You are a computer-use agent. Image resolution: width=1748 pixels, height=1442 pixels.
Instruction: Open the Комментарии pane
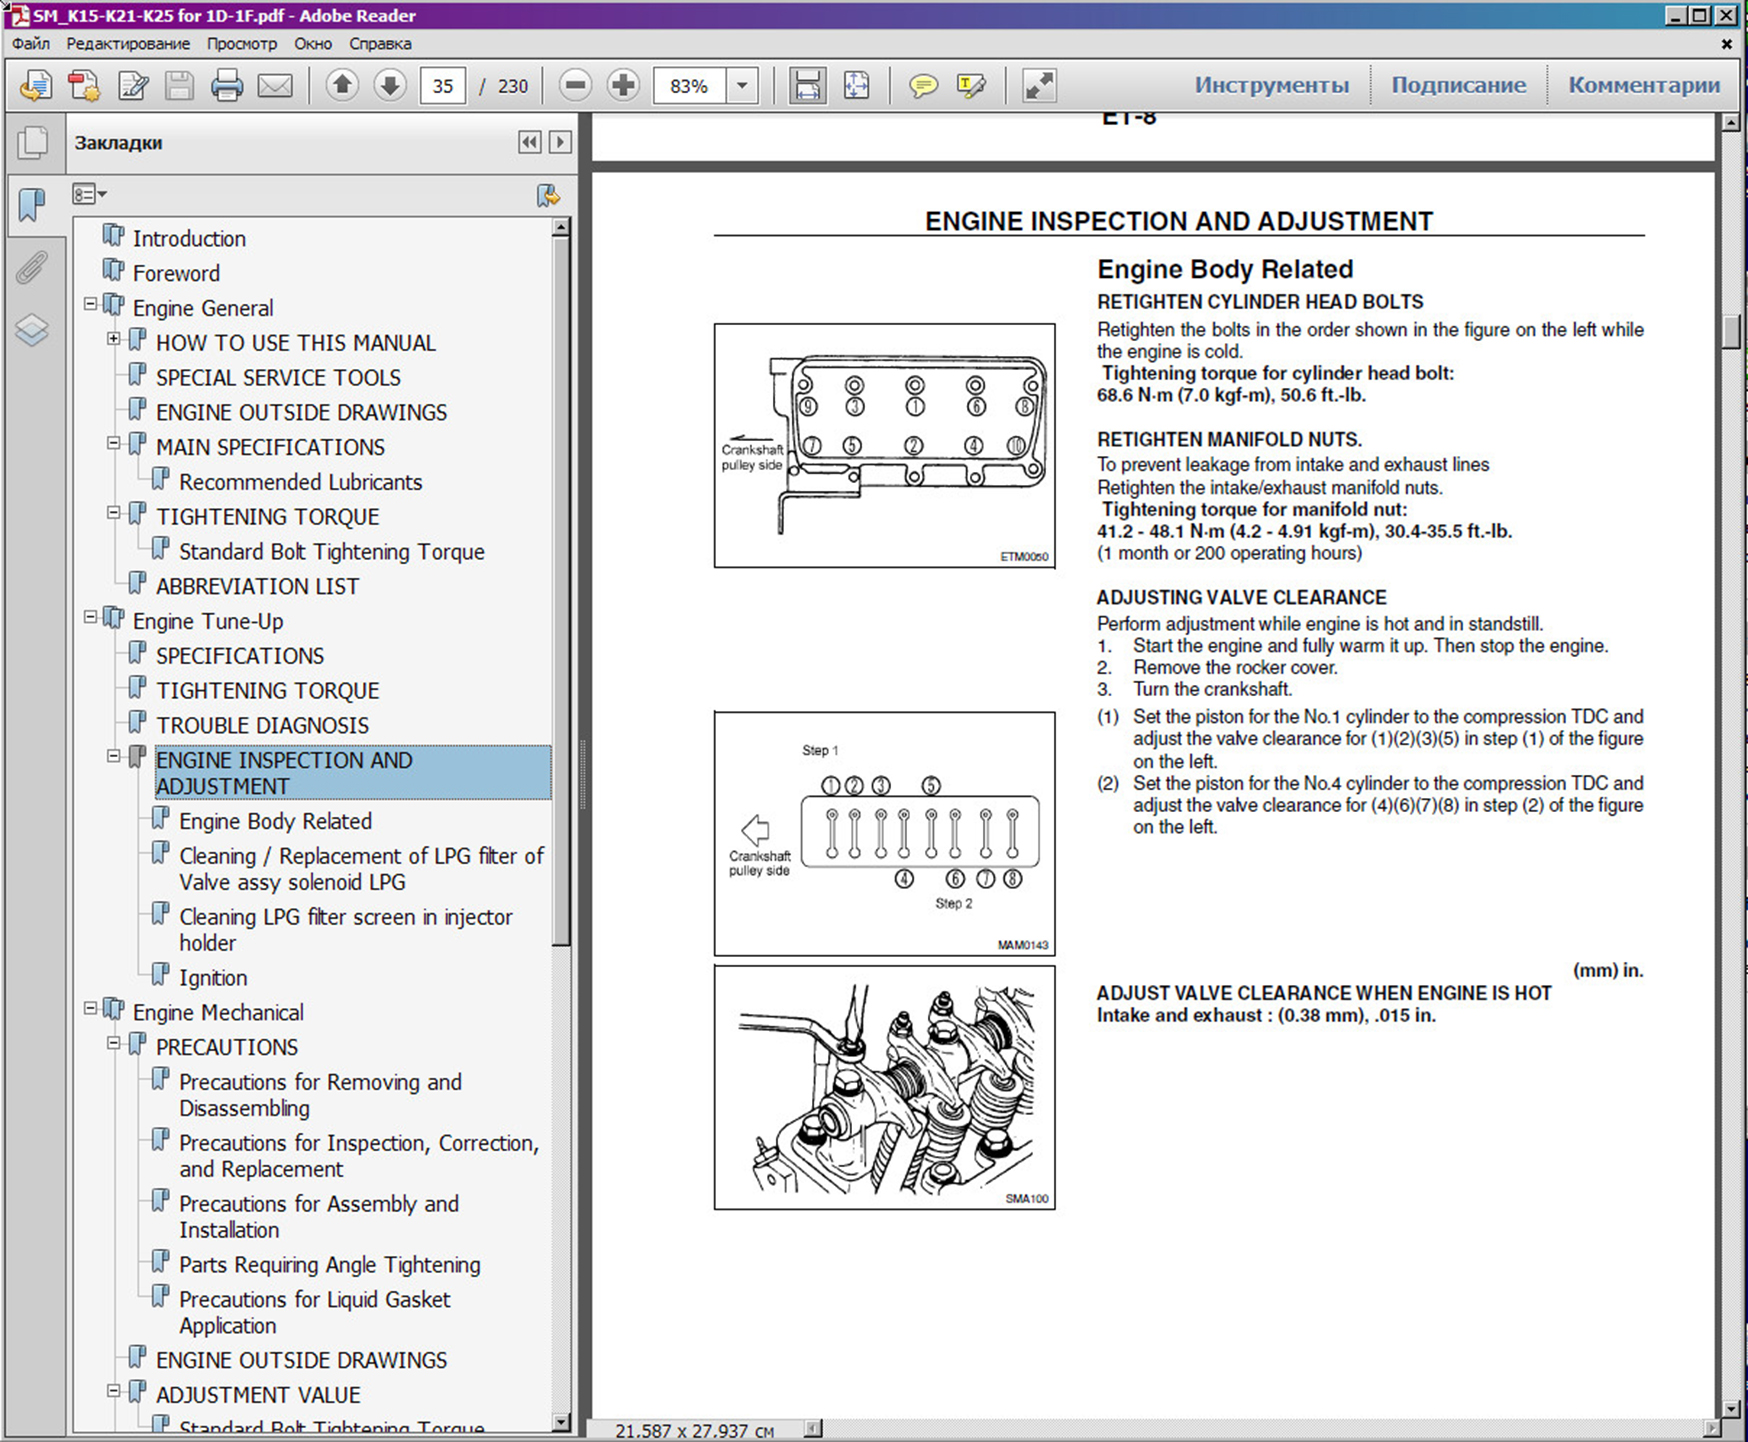[x=1643, y=86]
